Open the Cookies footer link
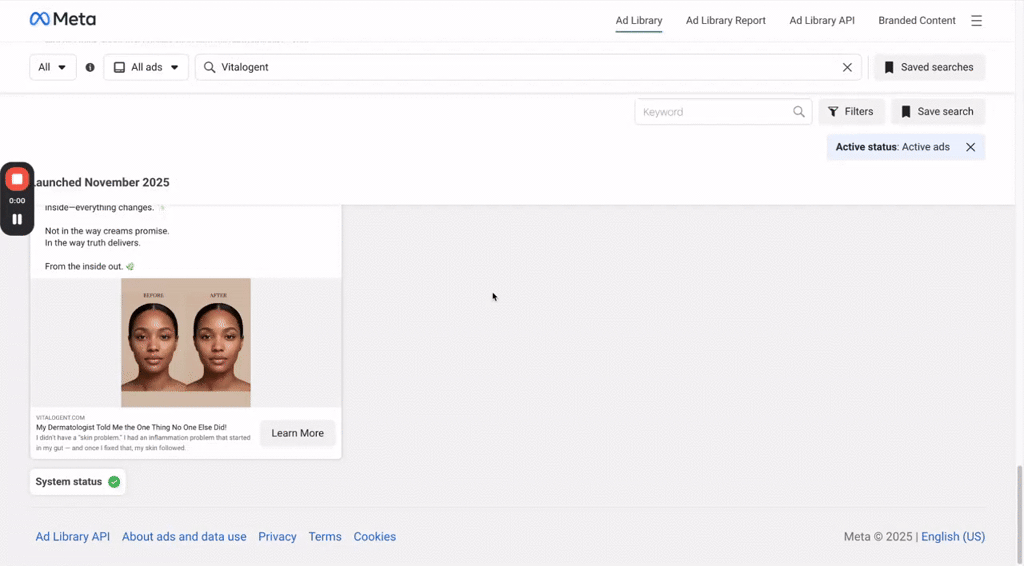The width and height of the screenshot is (1024, 566). (x=374, y=537)
